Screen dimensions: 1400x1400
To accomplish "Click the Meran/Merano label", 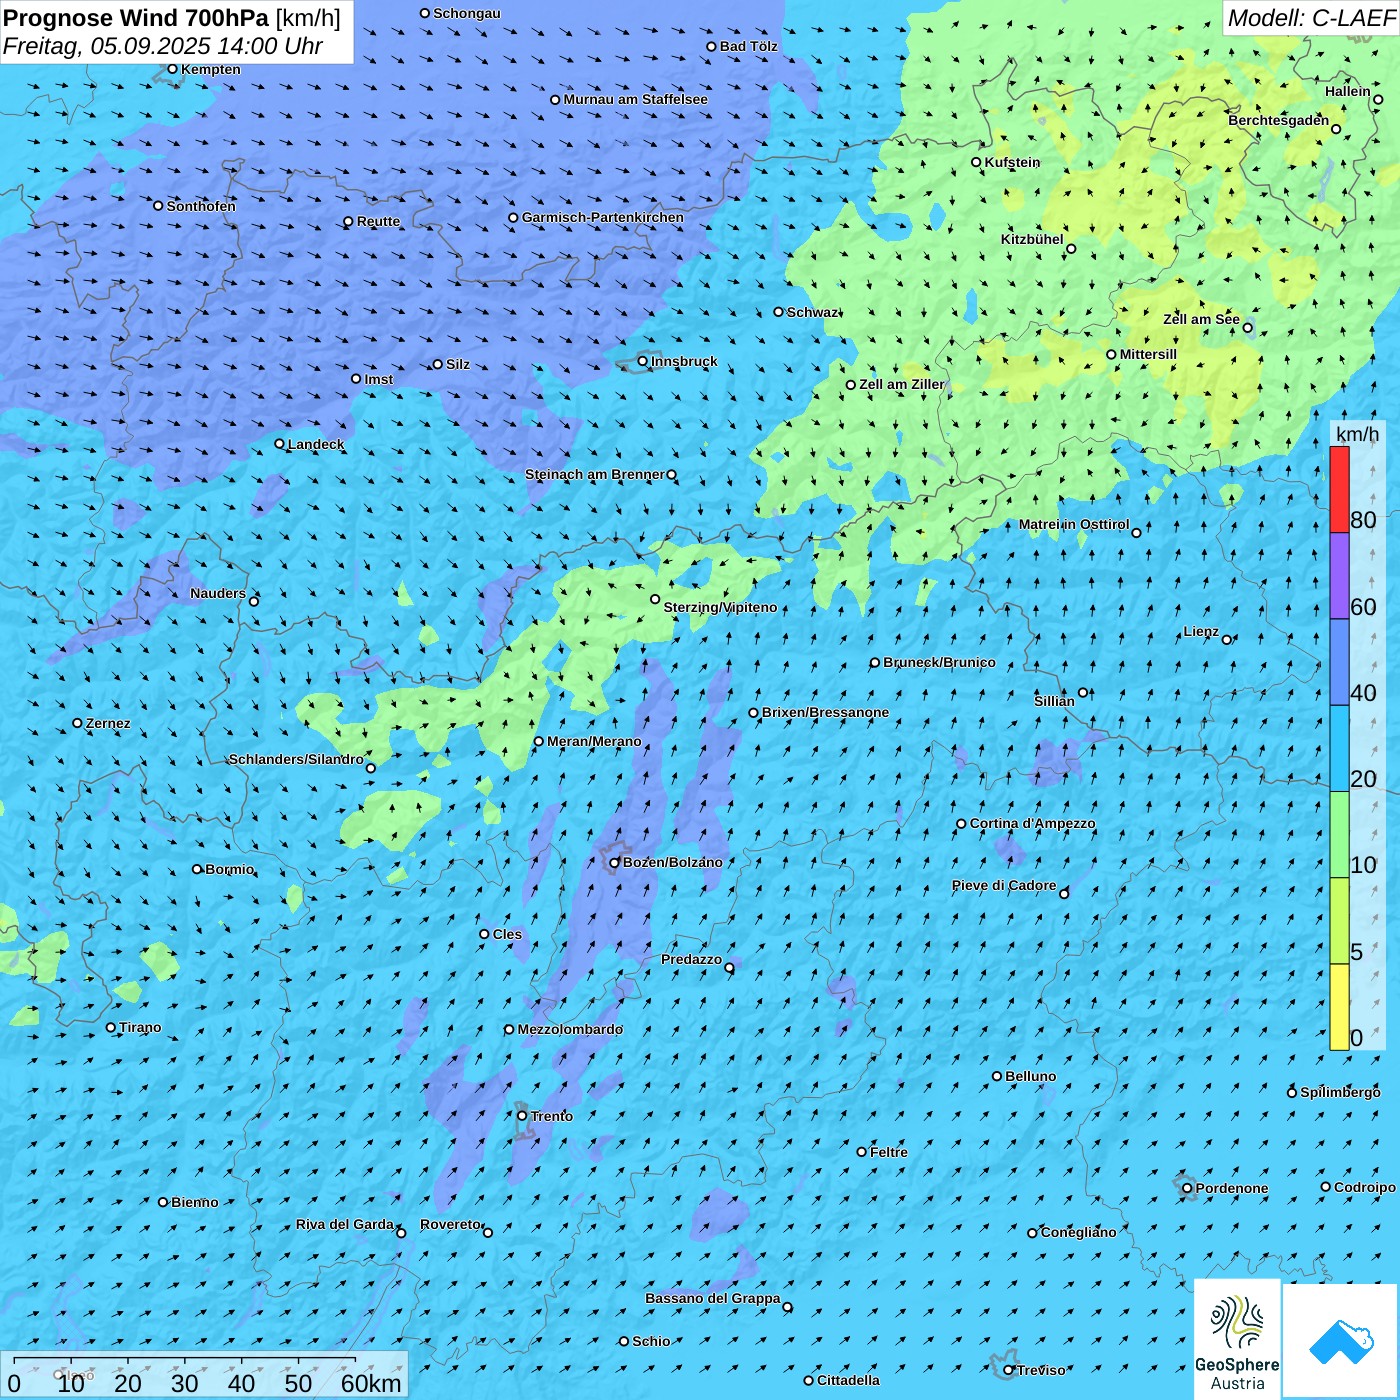I will [x=594, y=741].
